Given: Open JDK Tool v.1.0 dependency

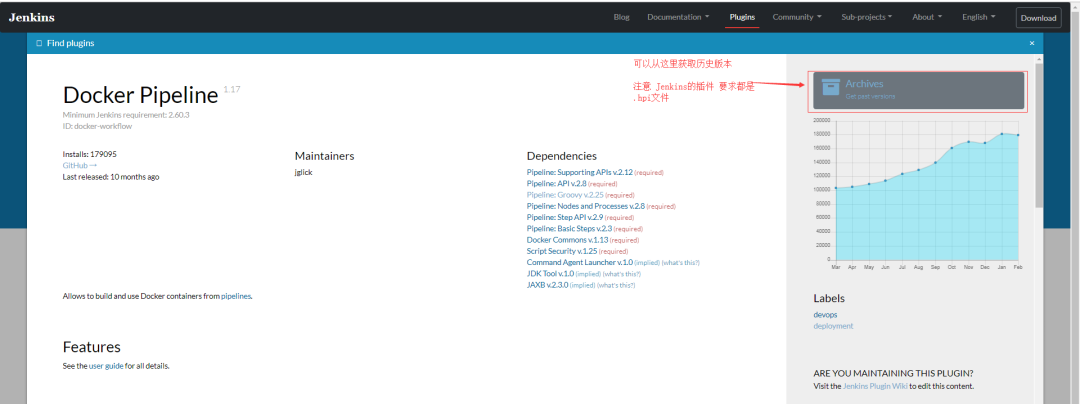Looking at the screenshot, I should 550,273.
